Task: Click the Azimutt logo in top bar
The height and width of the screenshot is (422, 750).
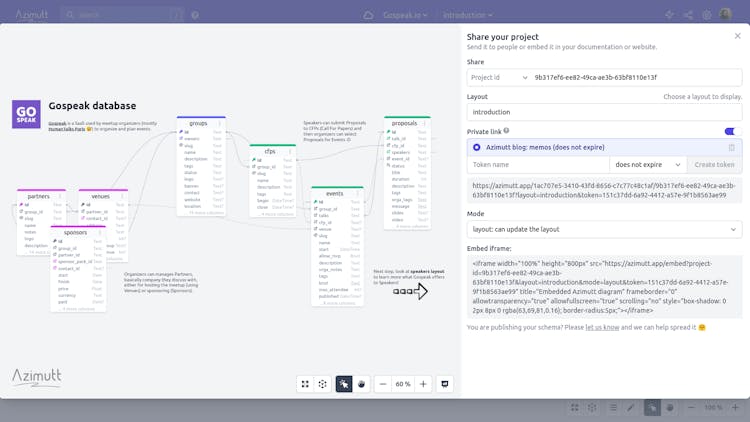Action: (x=32, y=15)
